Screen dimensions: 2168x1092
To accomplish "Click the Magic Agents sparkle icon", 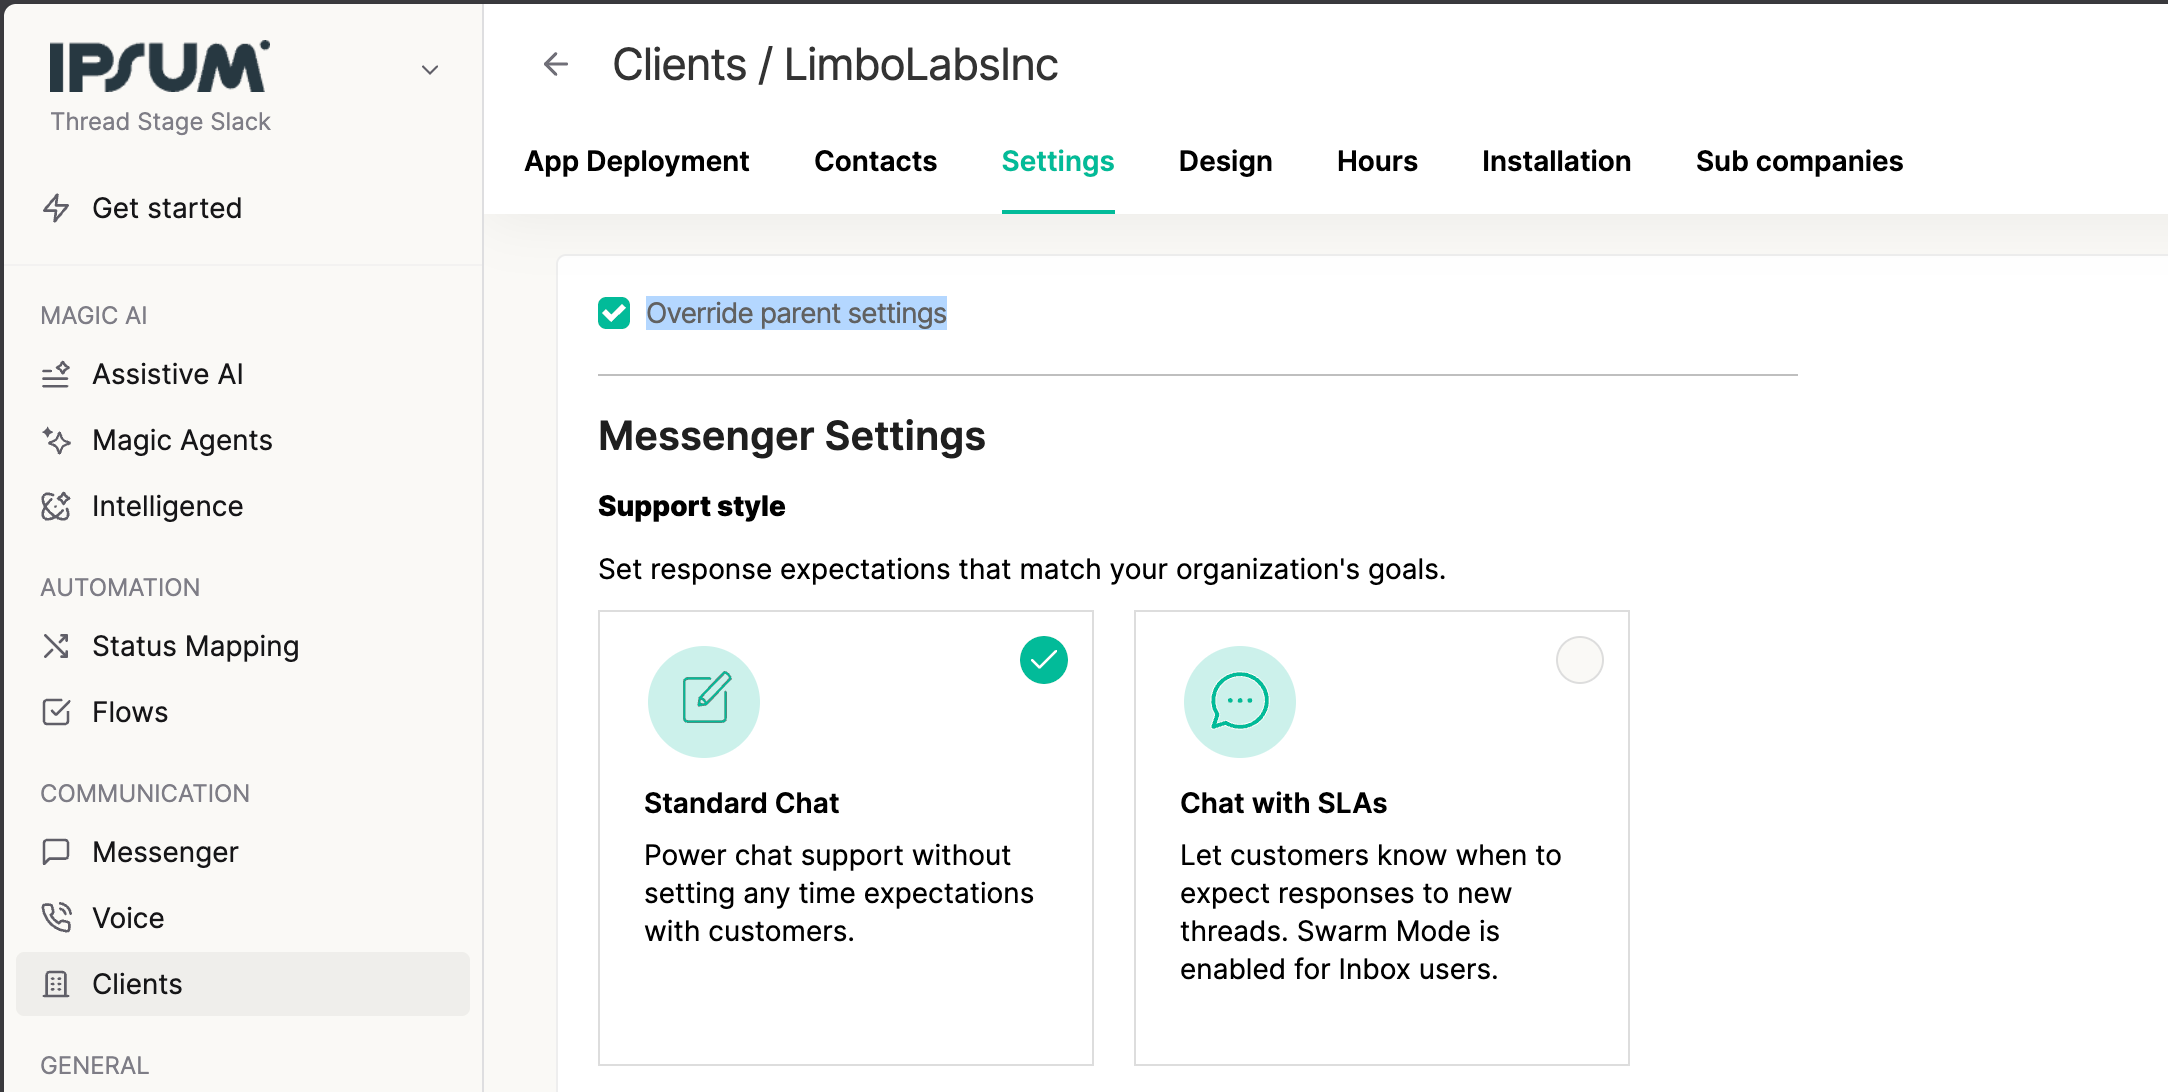I will click(x=56, y=440).
